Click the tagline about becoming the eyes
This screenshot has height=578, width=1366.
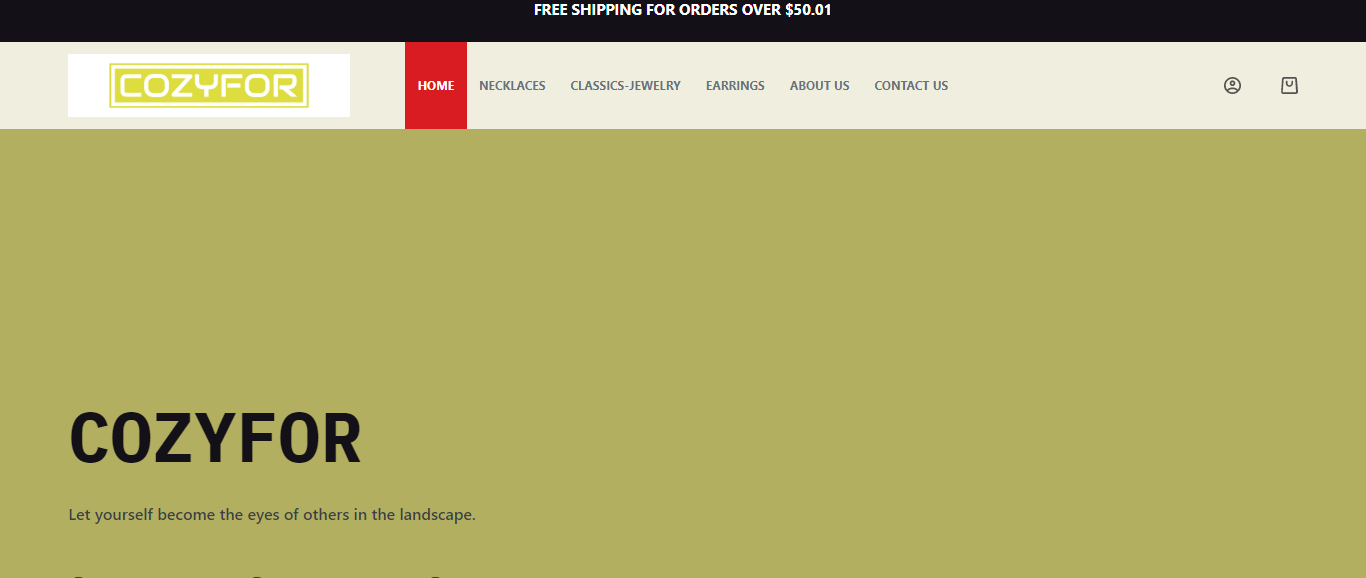pyautogui.click(x=272, y=515)
